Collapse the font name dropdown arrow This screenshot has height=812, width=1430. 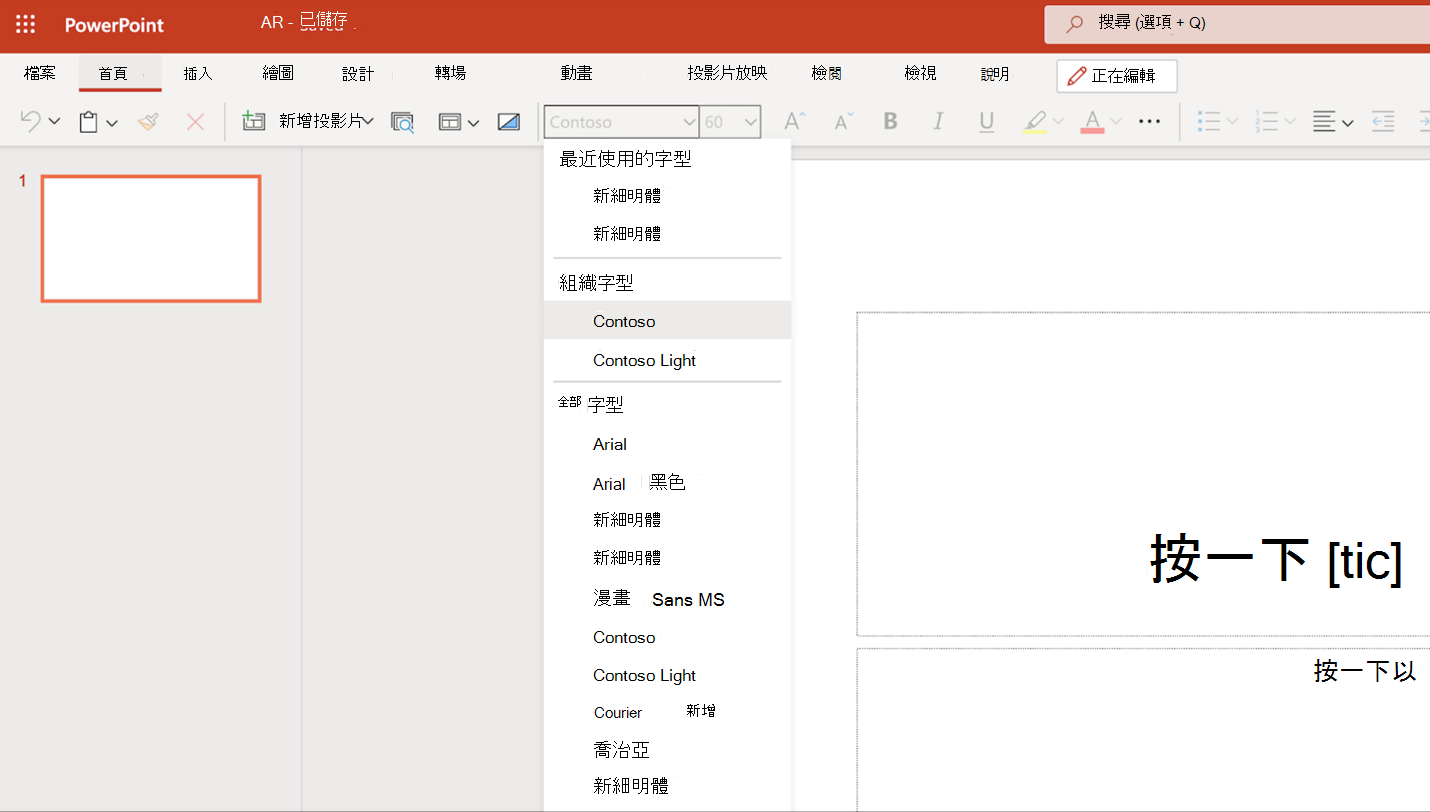(x=689, y=122)
